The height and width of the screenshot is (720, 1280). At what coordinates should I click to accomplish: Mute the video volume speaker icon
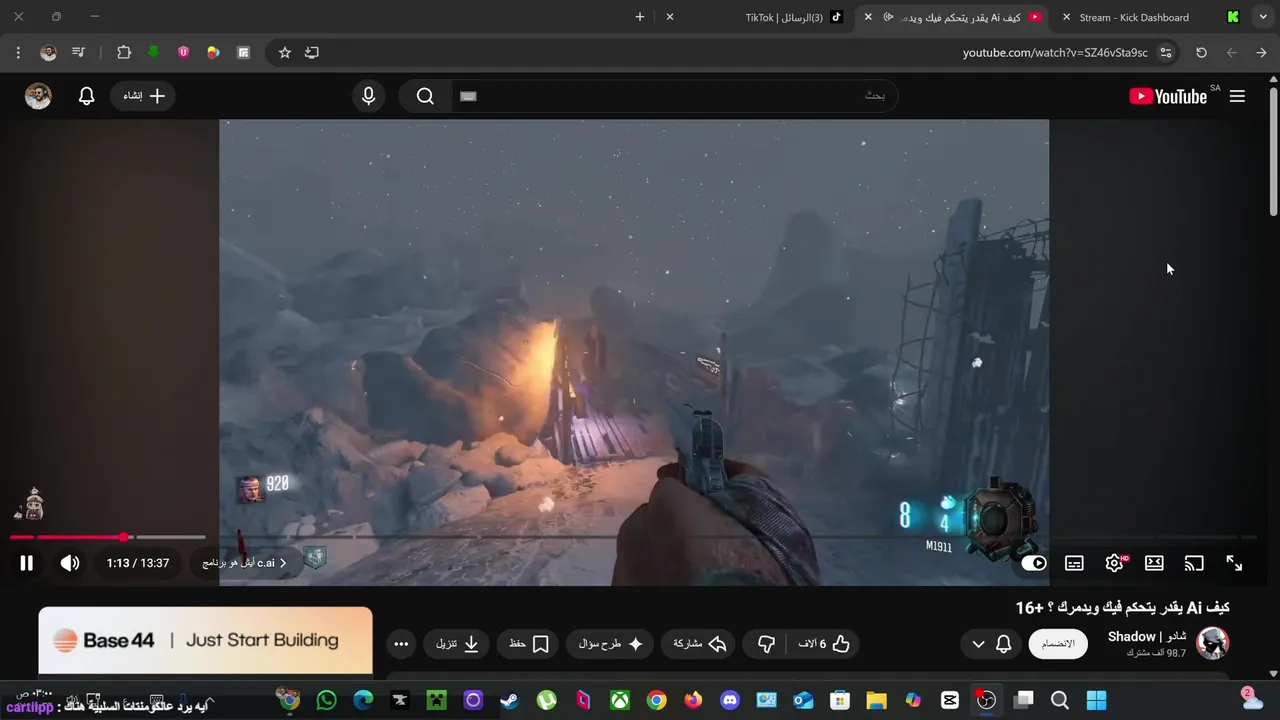(x=70, y=563)
